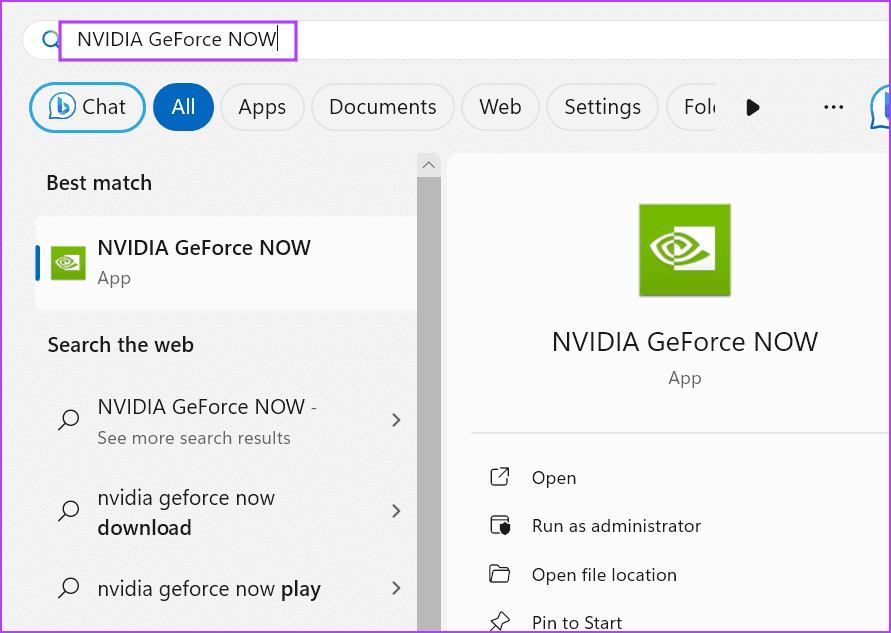Click search icon beside 'nvidia geforce now play'

(x=69, y=588)
